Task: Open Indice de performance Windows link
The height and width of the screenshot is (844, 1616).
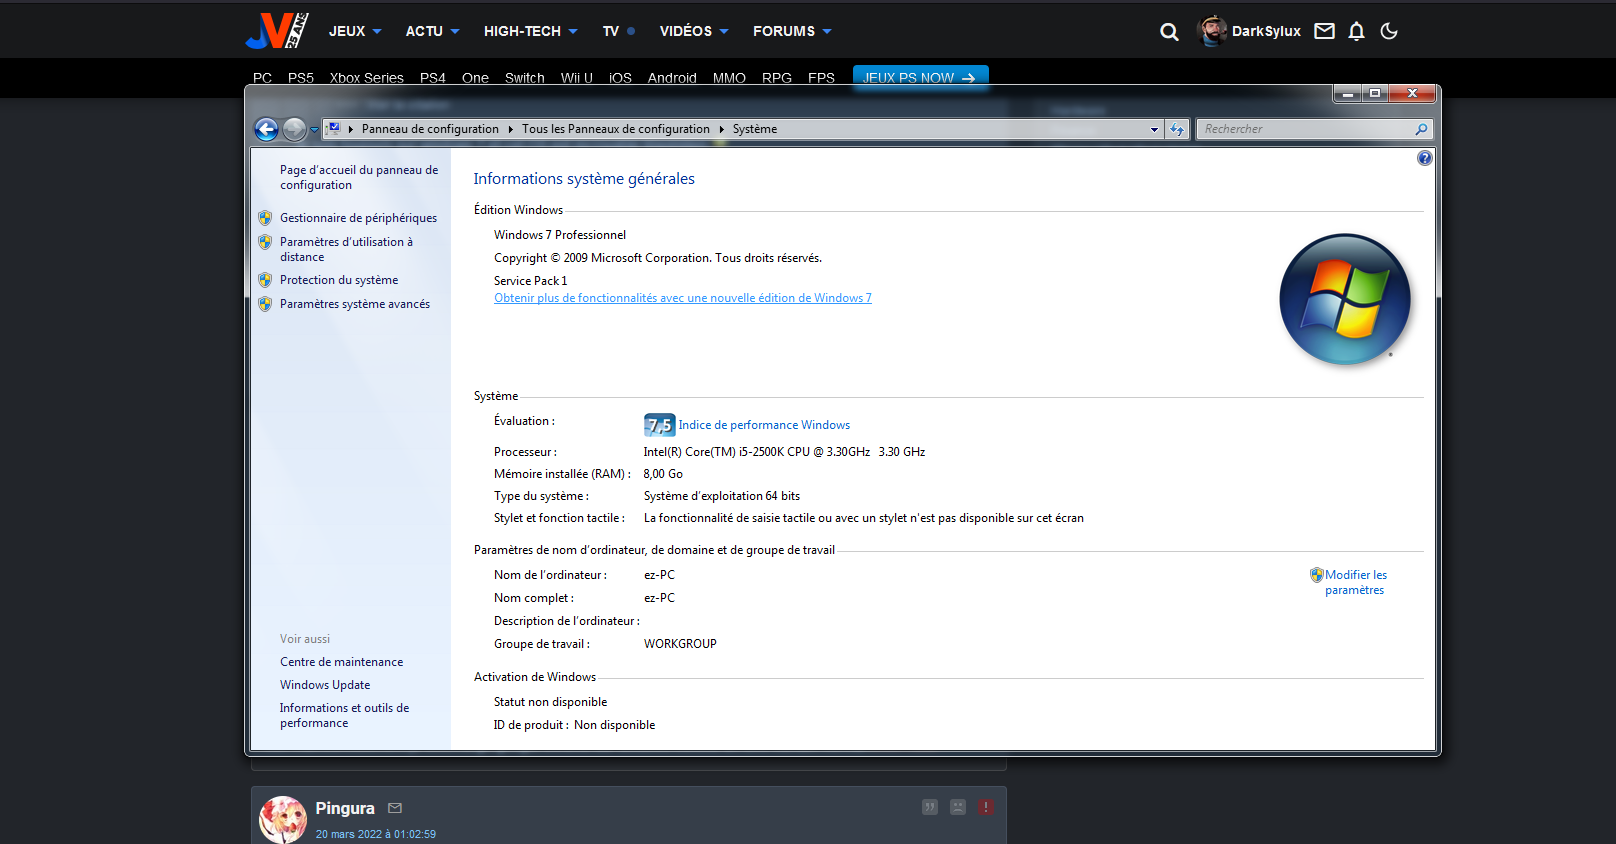Action: click(764, 425)
